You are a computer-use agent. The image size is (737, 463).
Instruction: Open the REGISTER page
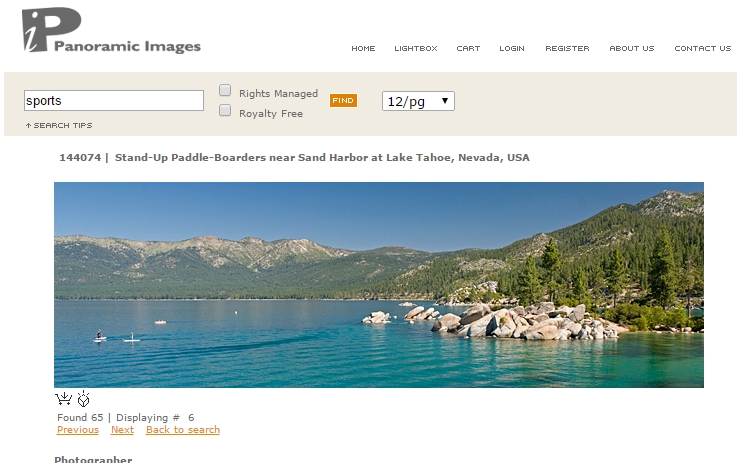click(567, 48)
